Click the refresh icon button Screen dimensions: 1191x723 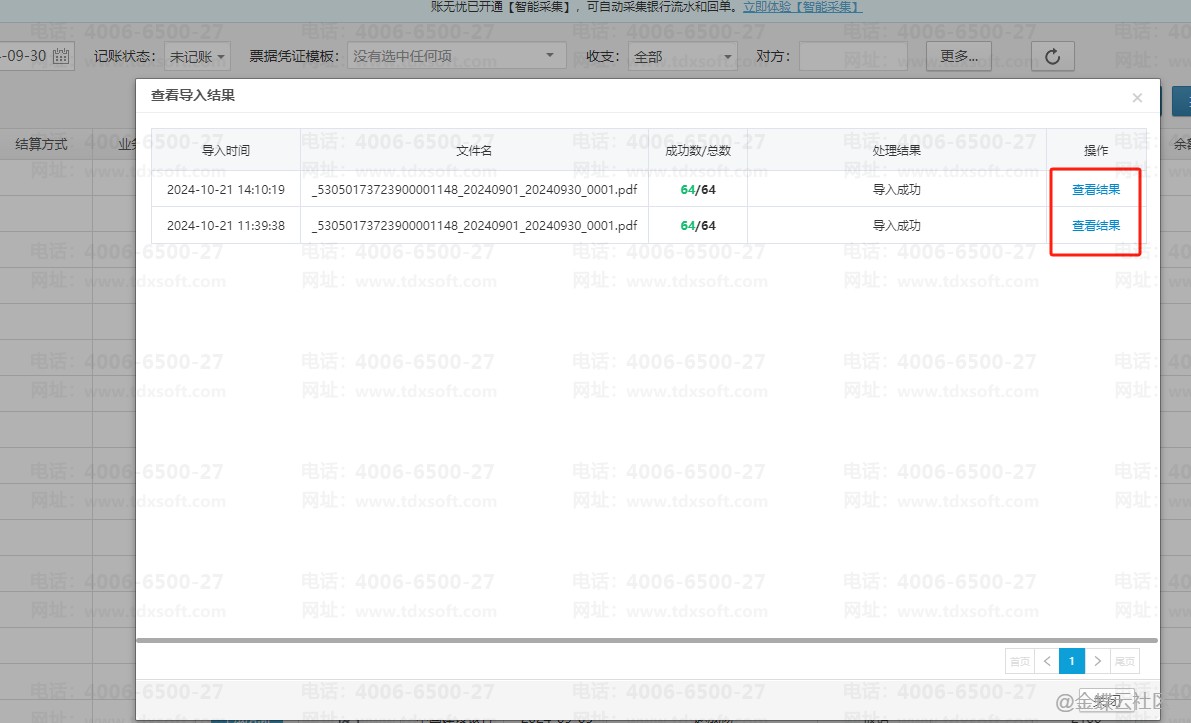pyautogui.click(x=1052, y=56)
